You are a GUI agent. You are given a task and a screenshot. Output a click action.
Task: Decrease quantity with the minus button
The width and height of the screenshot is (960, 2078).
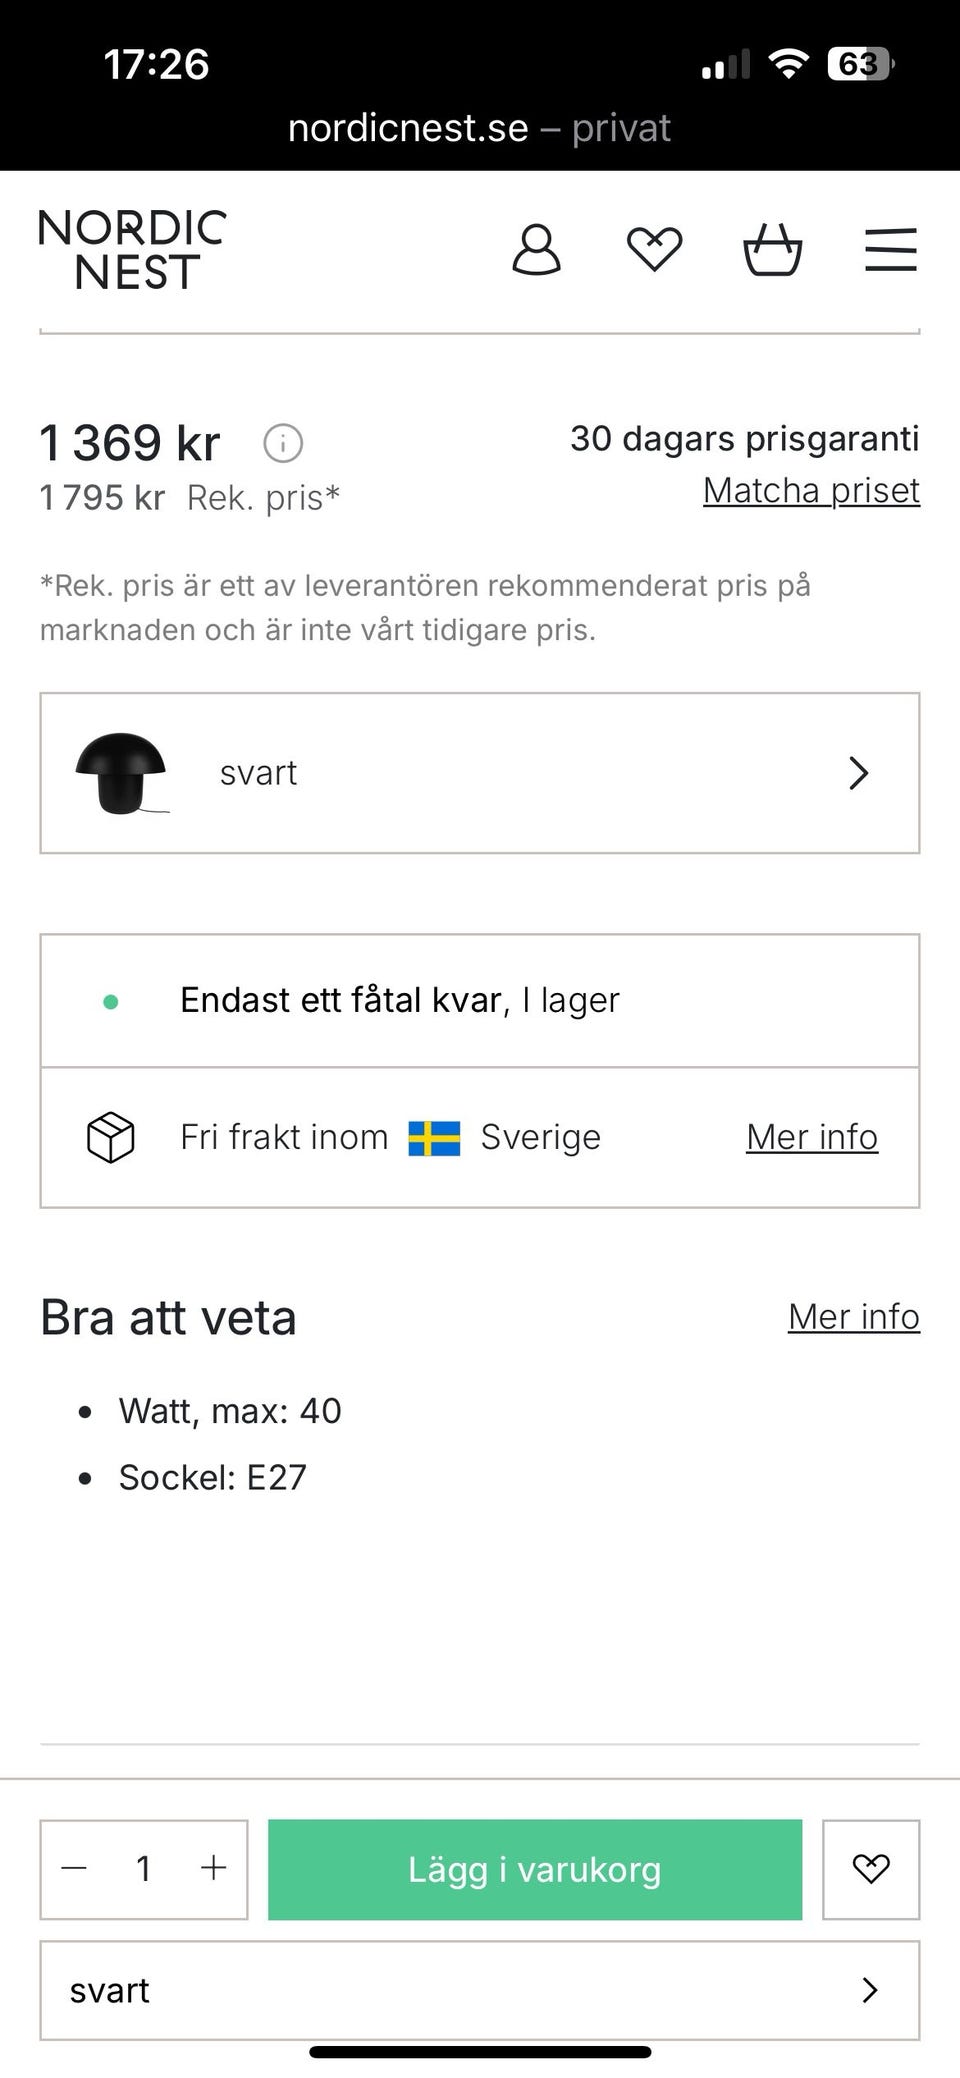coord(75,1868)
